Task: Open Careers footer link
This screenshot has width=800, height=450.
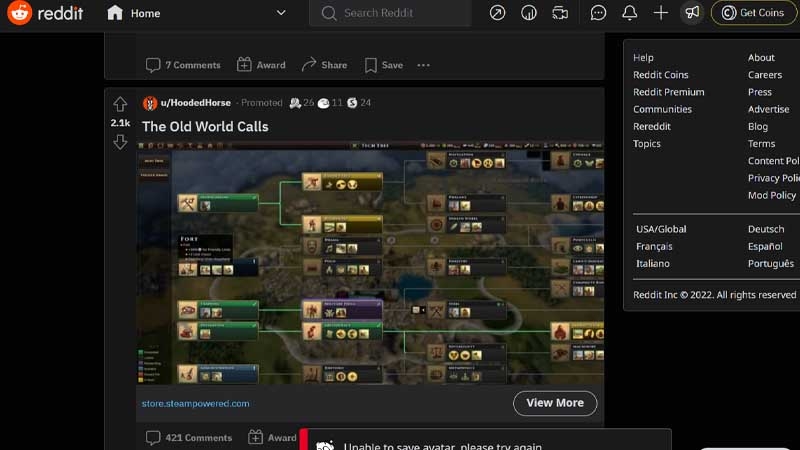Action: [765, 74]
